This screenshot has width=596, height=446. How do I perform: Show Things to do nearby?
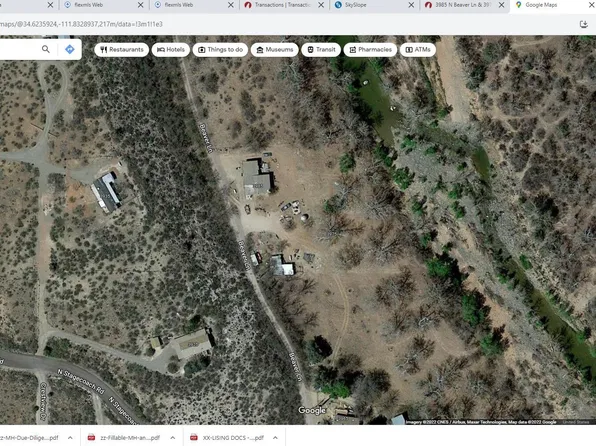tap(220, 50)
